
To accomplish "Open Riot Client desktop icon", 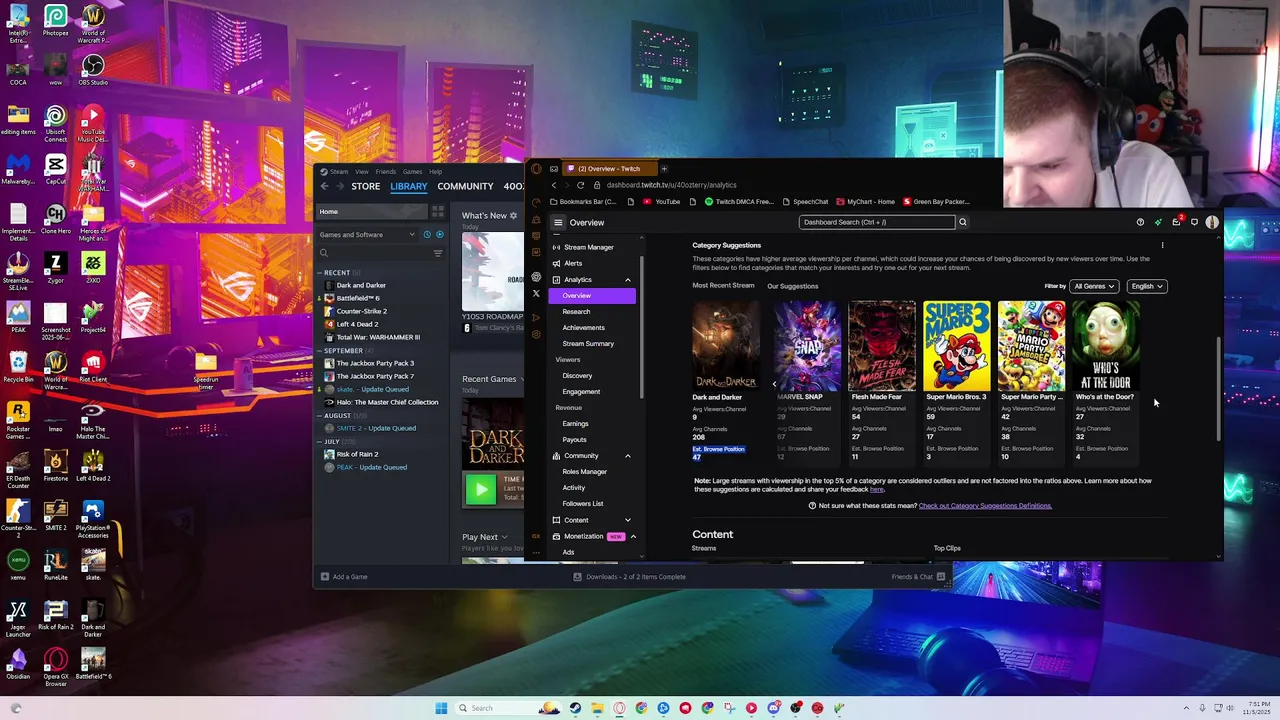I will coord(93,366).
